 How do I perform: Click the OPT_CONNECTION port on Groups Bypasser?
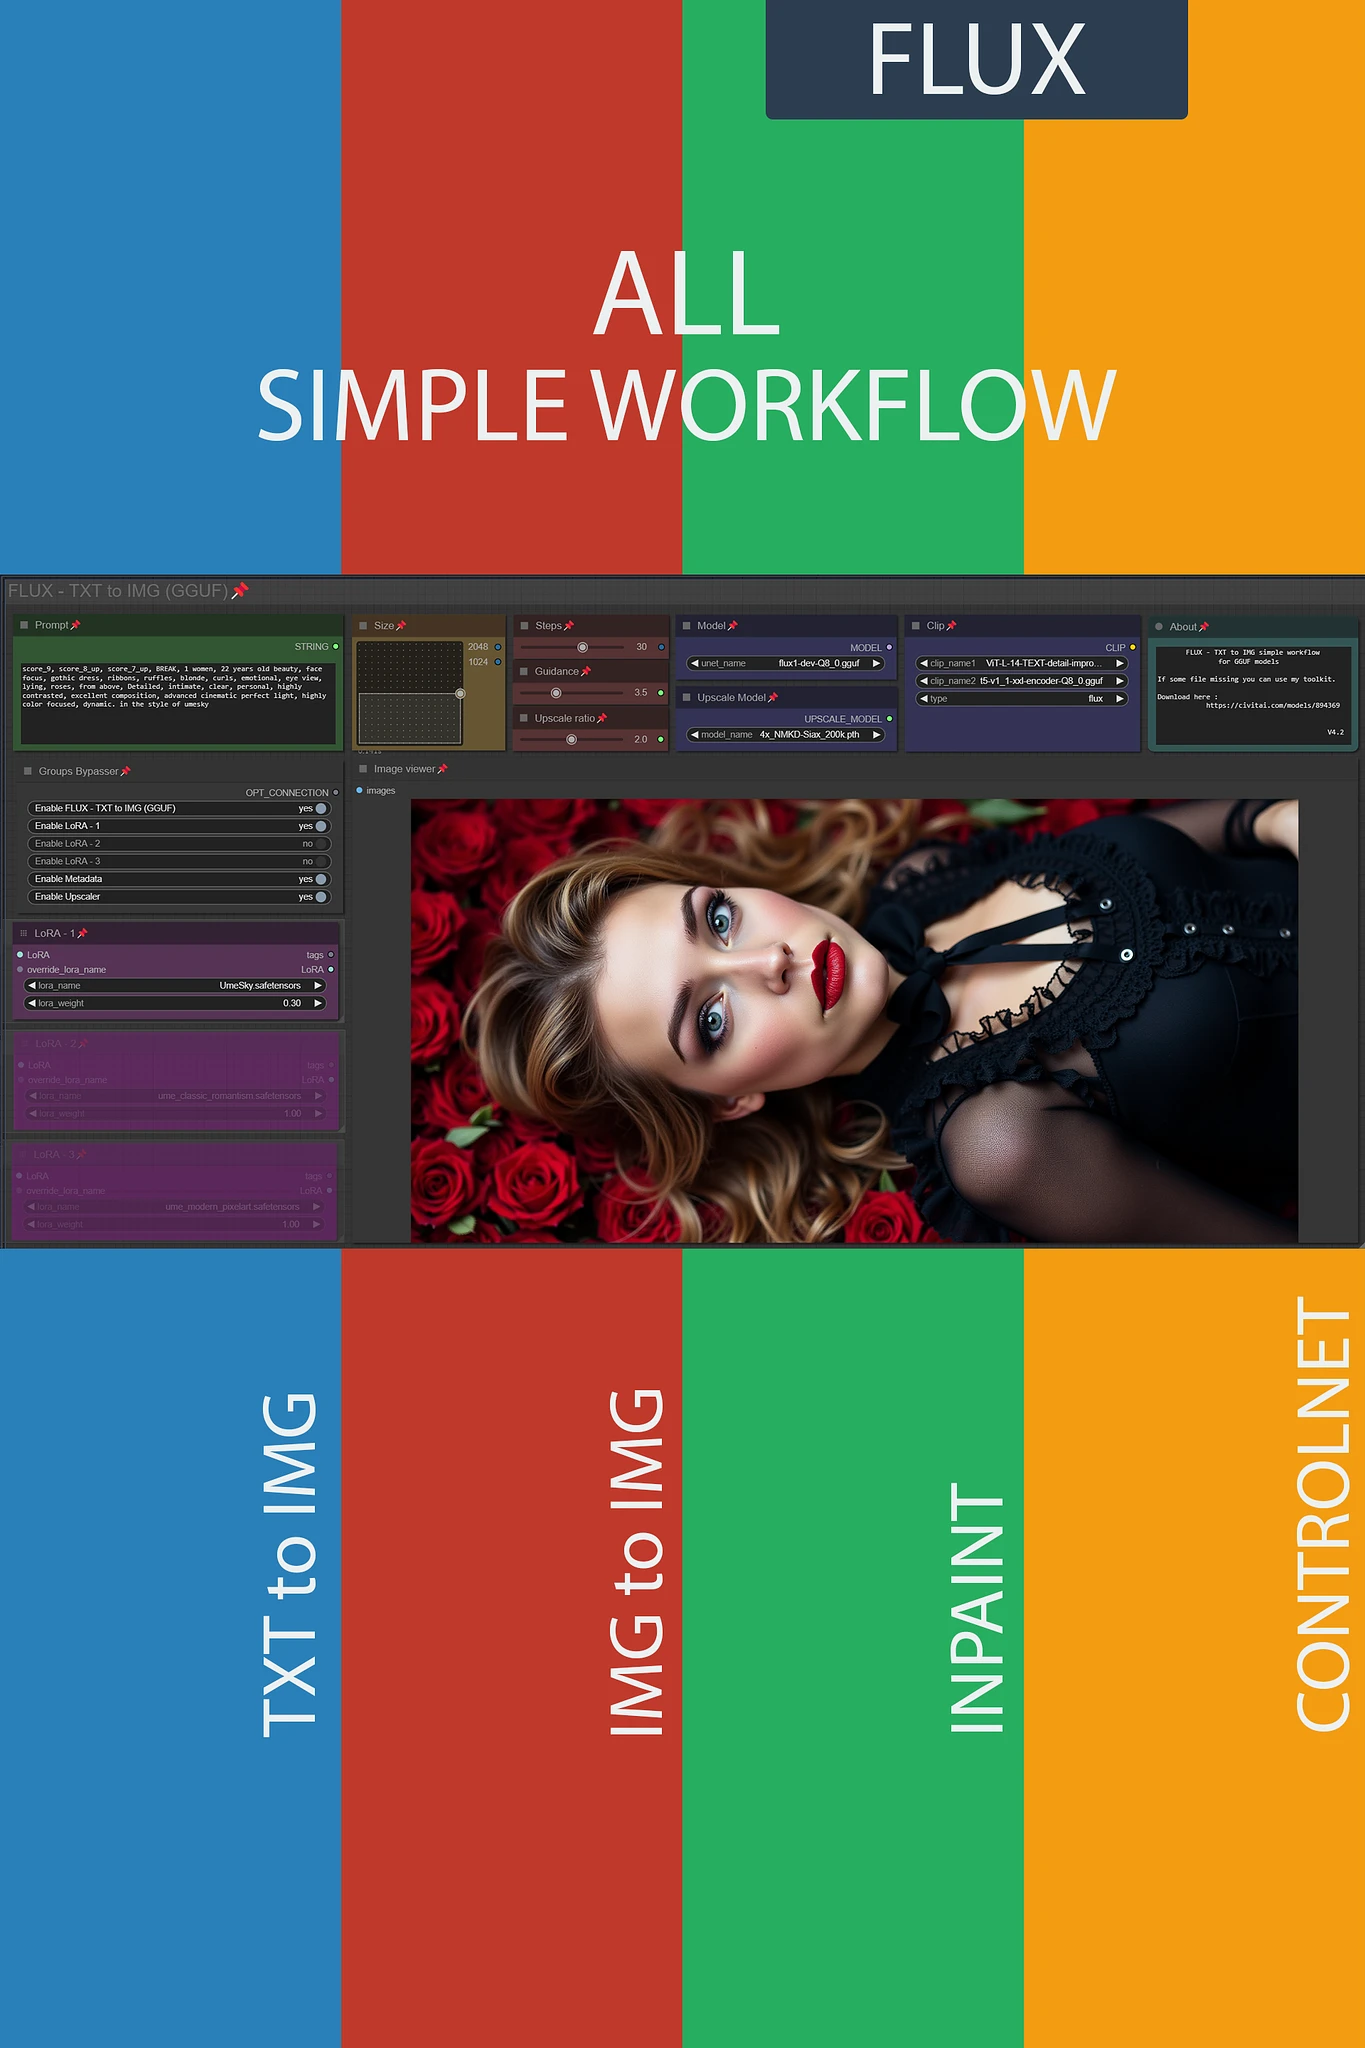335,793
